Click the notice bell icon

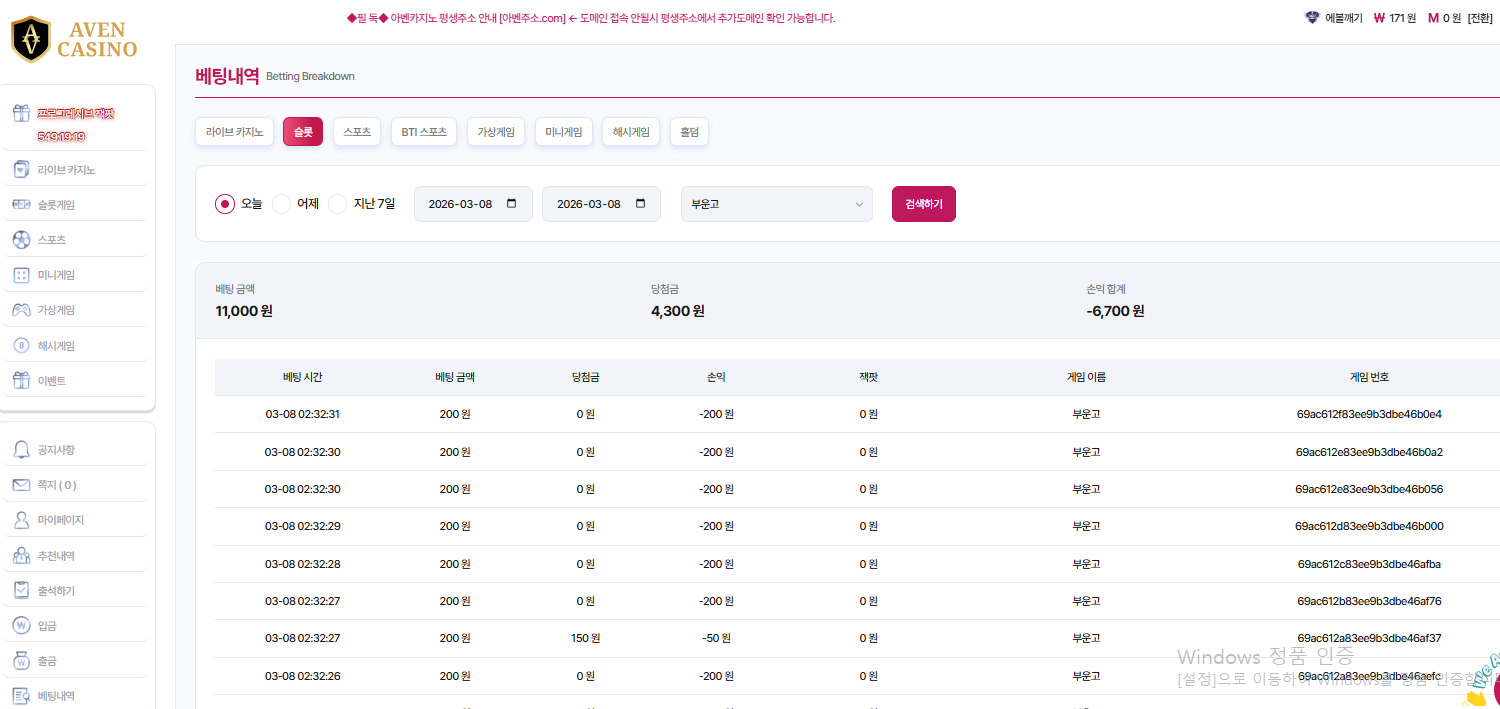(21, 450)
